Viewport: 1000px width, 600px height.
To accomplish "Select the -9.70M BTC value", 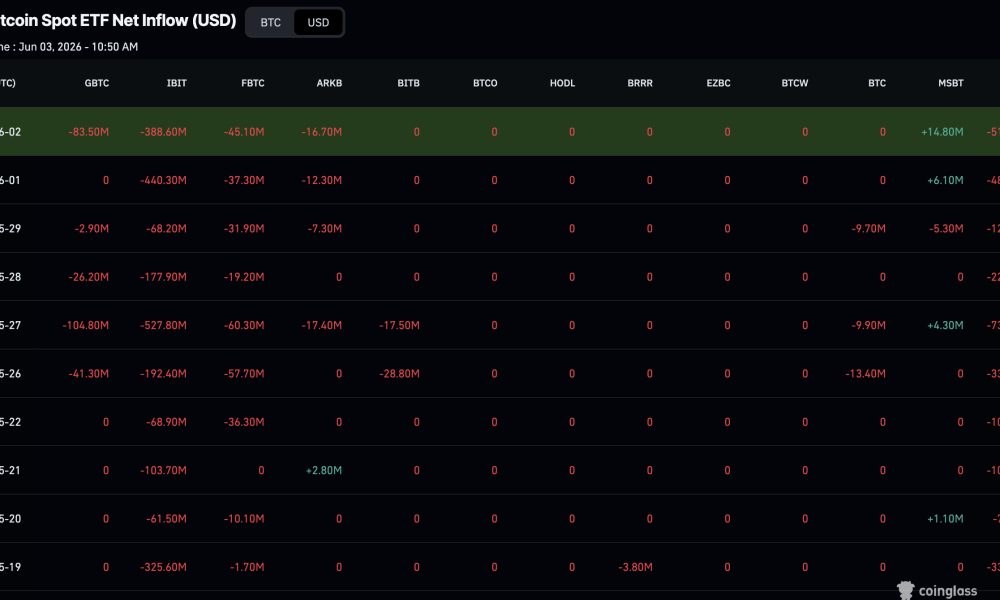I will click(868, 228).
